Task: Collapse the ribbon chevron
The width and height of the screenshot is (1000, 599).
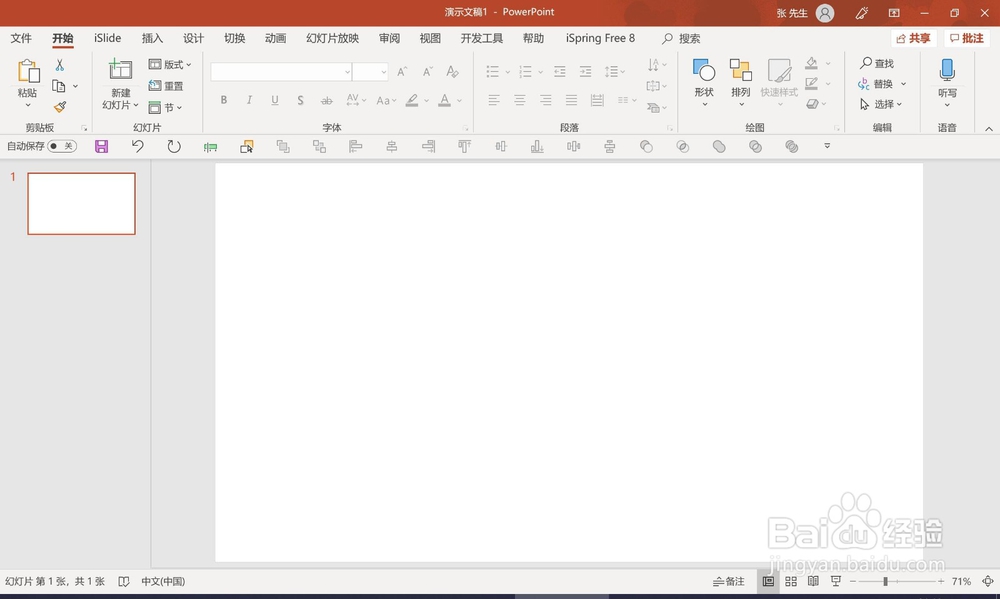Action: click(989, 129)
